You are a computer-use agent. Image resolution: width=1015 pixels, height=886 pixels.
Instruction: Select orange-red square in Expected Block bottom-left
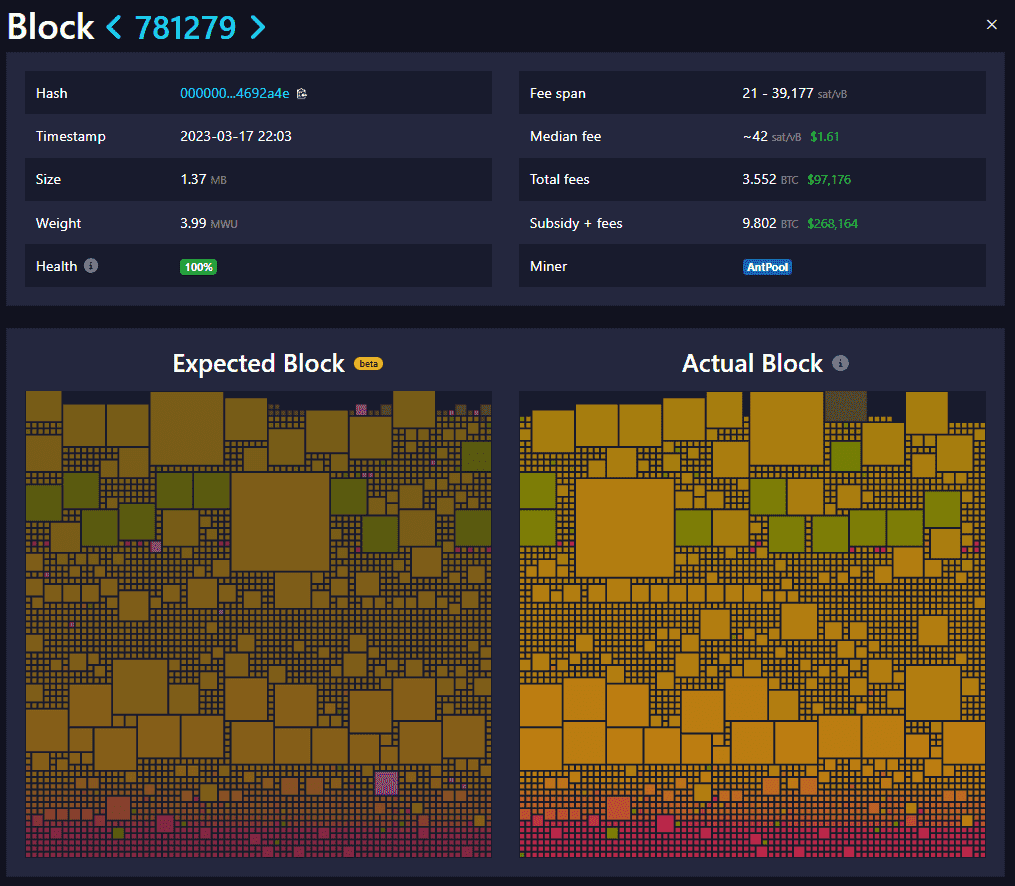[x=118, y=808]
